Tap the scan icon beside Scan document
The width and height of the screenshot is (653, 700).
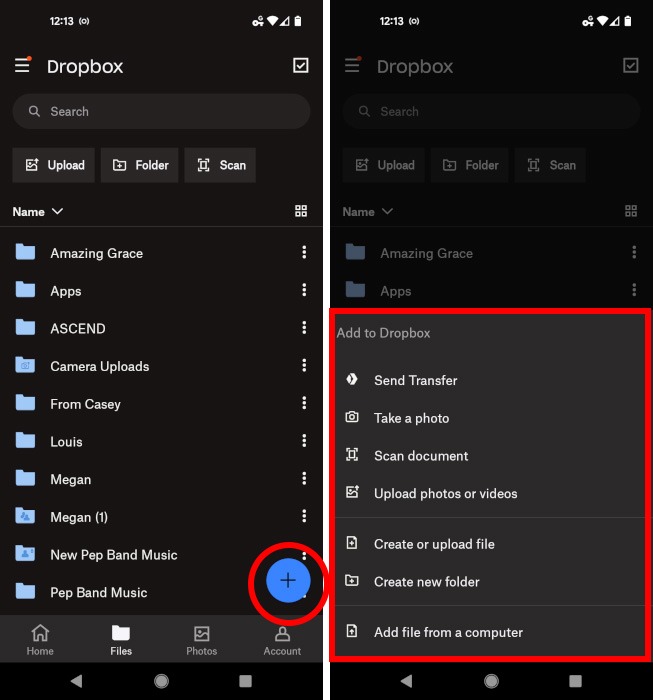pos(352,454)
